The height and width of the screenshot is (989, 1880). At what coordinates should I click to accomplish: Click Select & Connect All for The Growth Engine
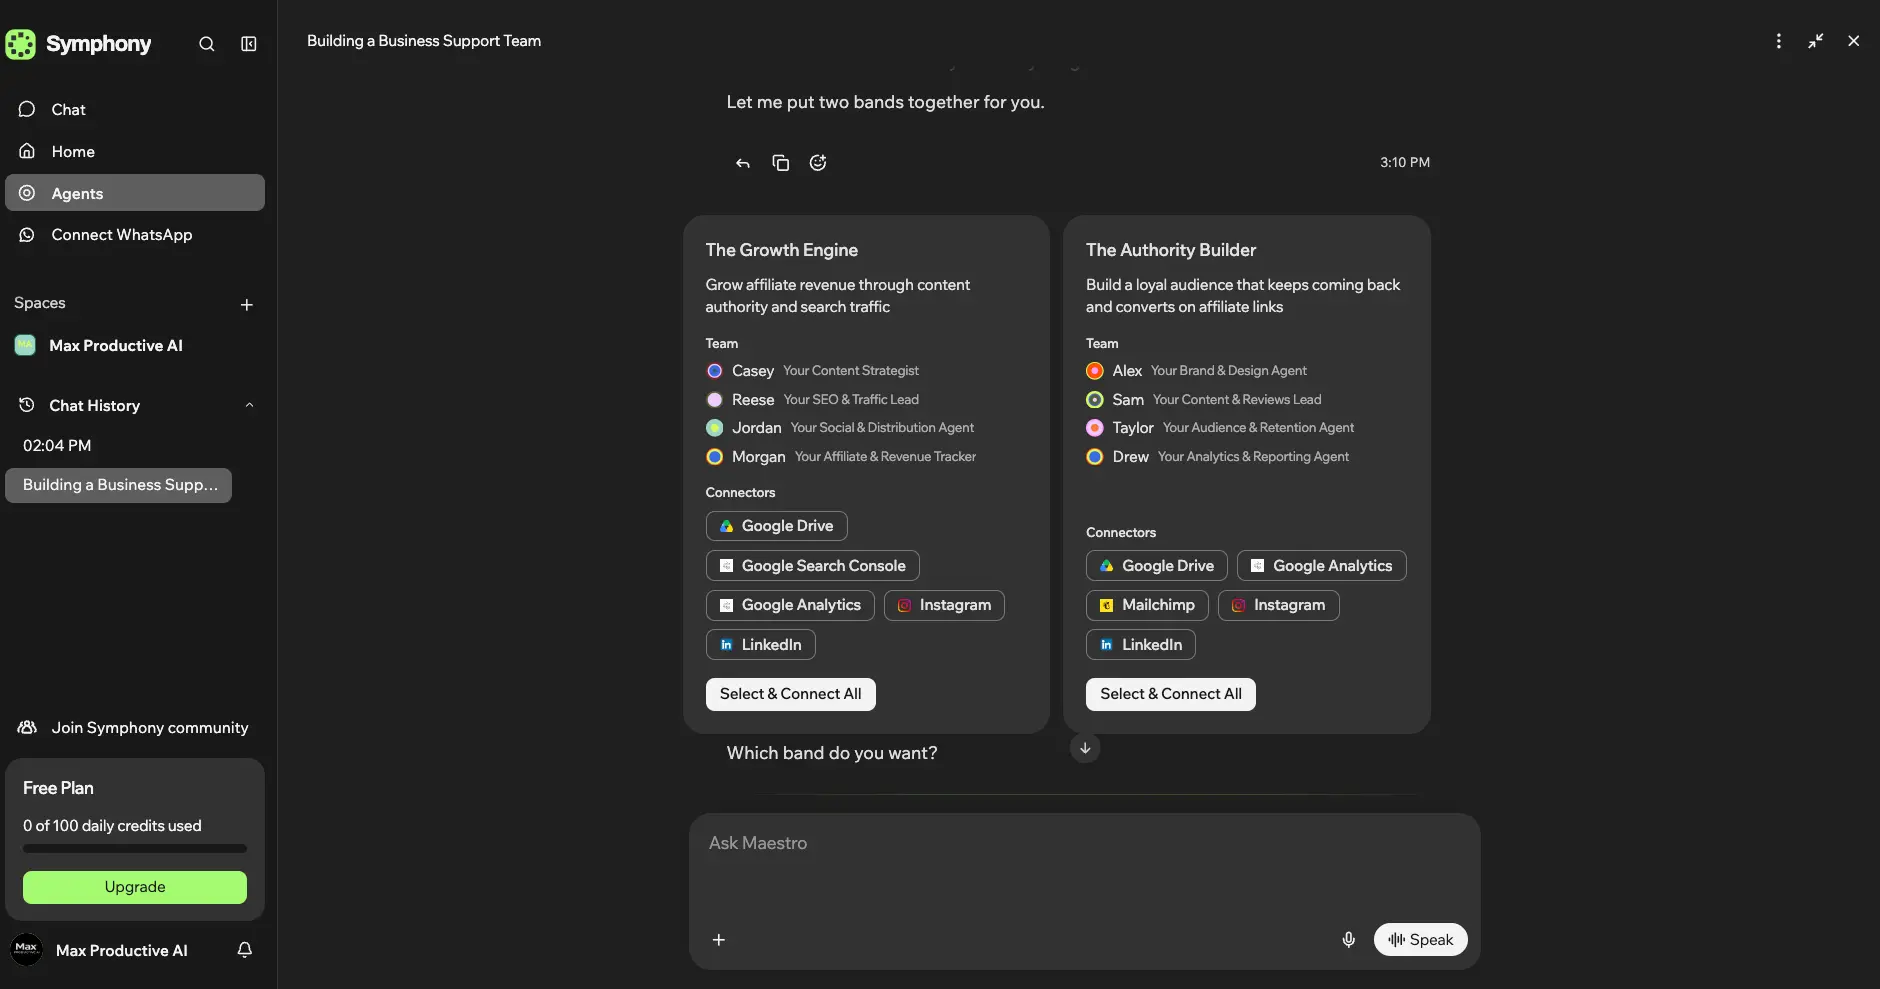(x=791, y=694)
